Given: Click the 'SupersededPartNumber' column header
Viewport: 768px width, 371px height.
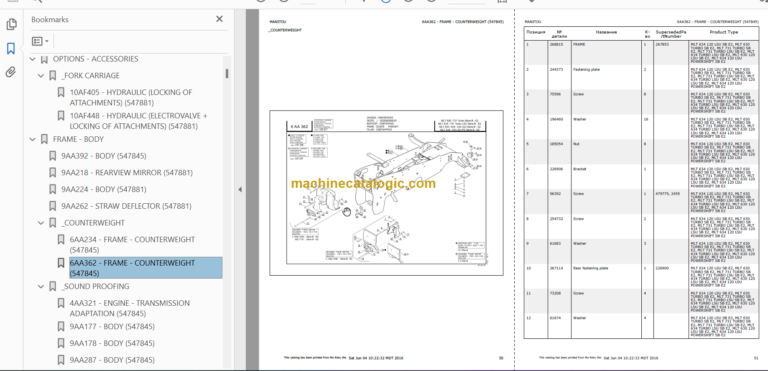Looking at the screenshot, I should click(x=670, y=34).
